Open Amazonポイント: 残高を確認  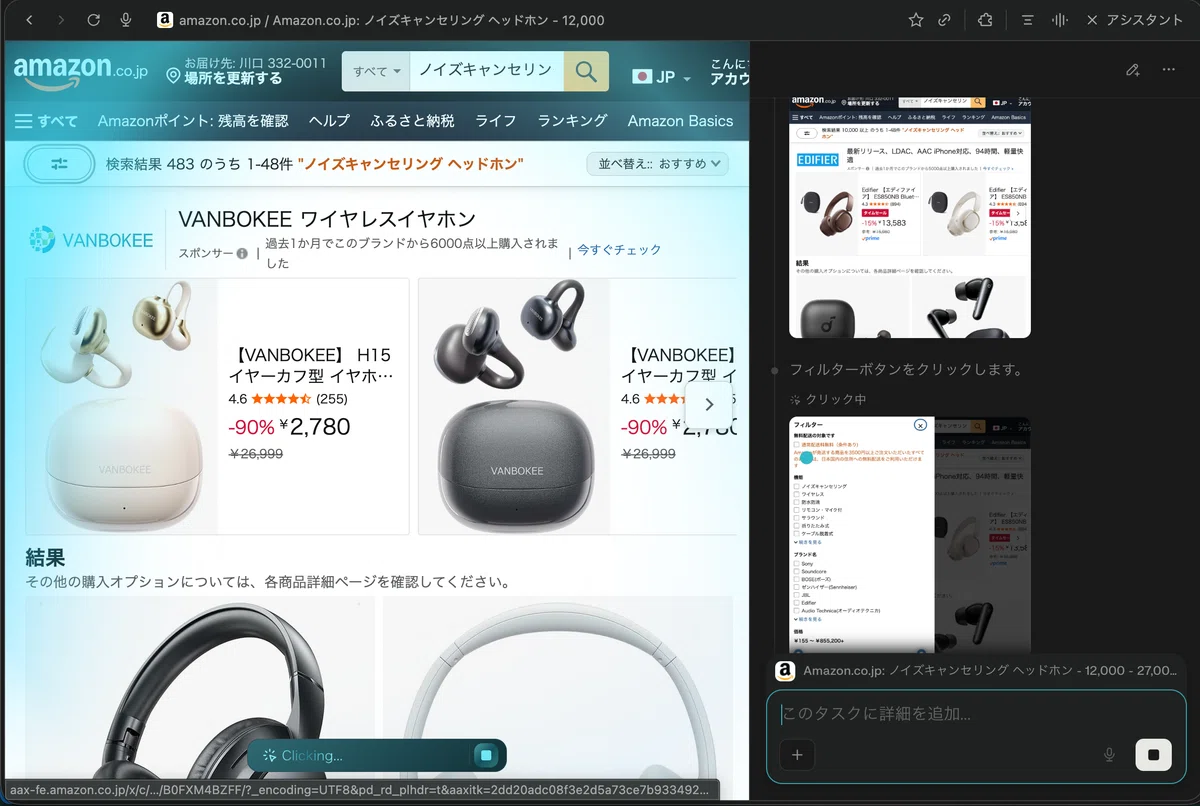click(193, 121)
